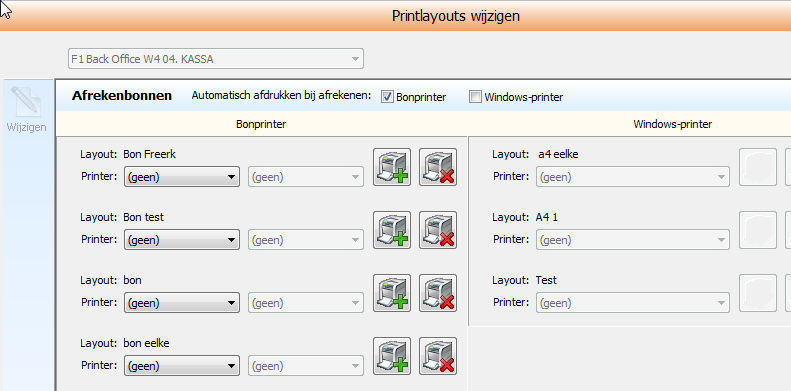Open Printer dropdown for Bon Freerk

tap(182, 177)
